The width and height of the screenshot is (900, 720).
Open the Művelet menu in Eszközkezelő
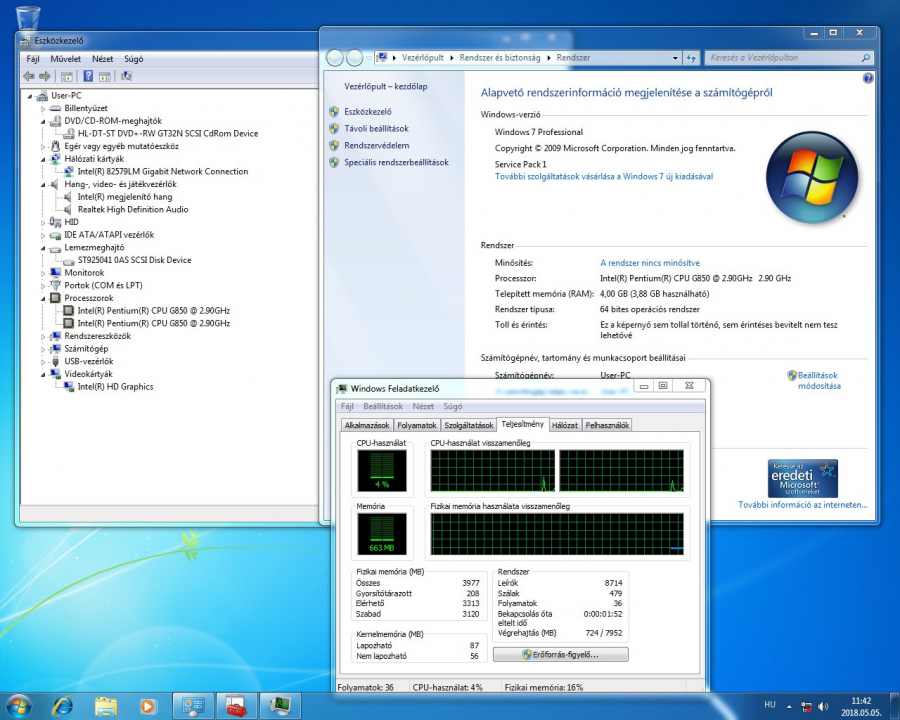[x=65, y=59]
